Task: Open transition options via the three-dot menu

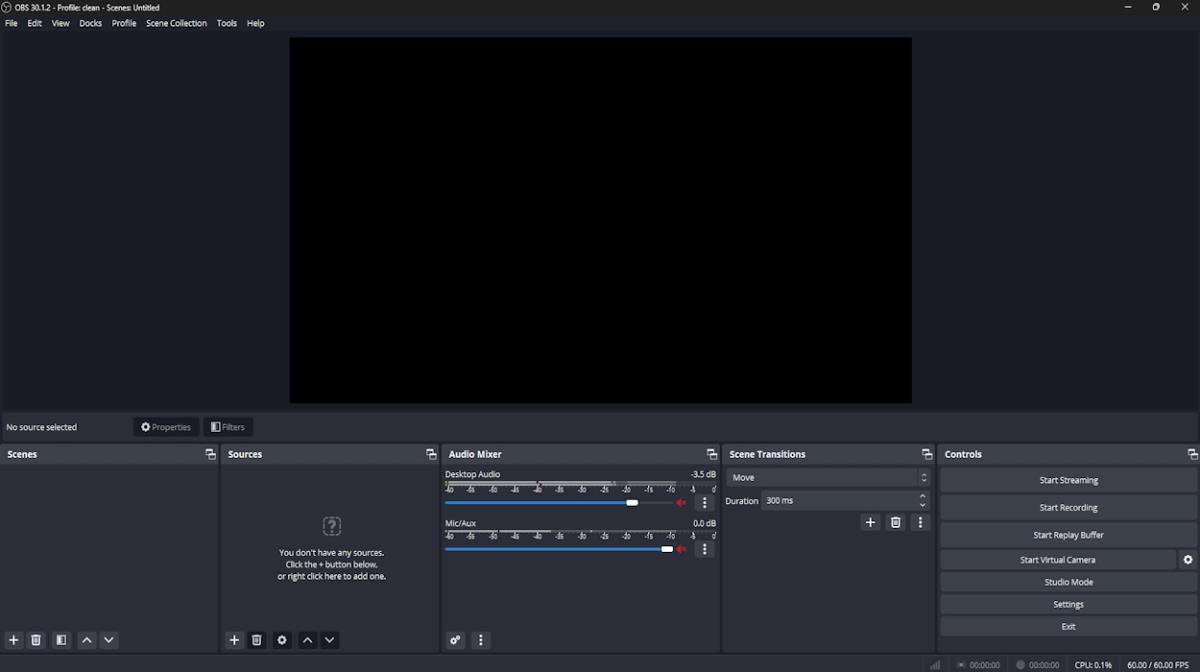Action: 920,522
